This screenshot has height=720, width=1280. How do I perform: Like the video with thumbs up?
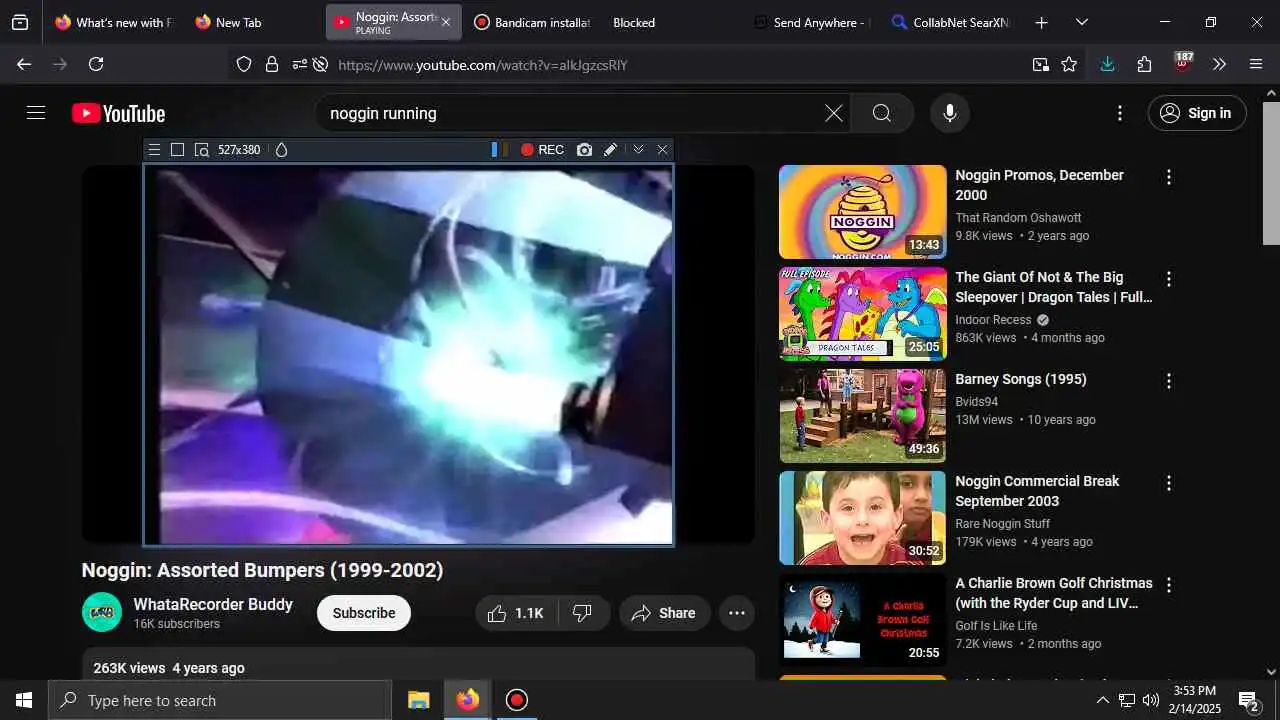pos(515,613)
